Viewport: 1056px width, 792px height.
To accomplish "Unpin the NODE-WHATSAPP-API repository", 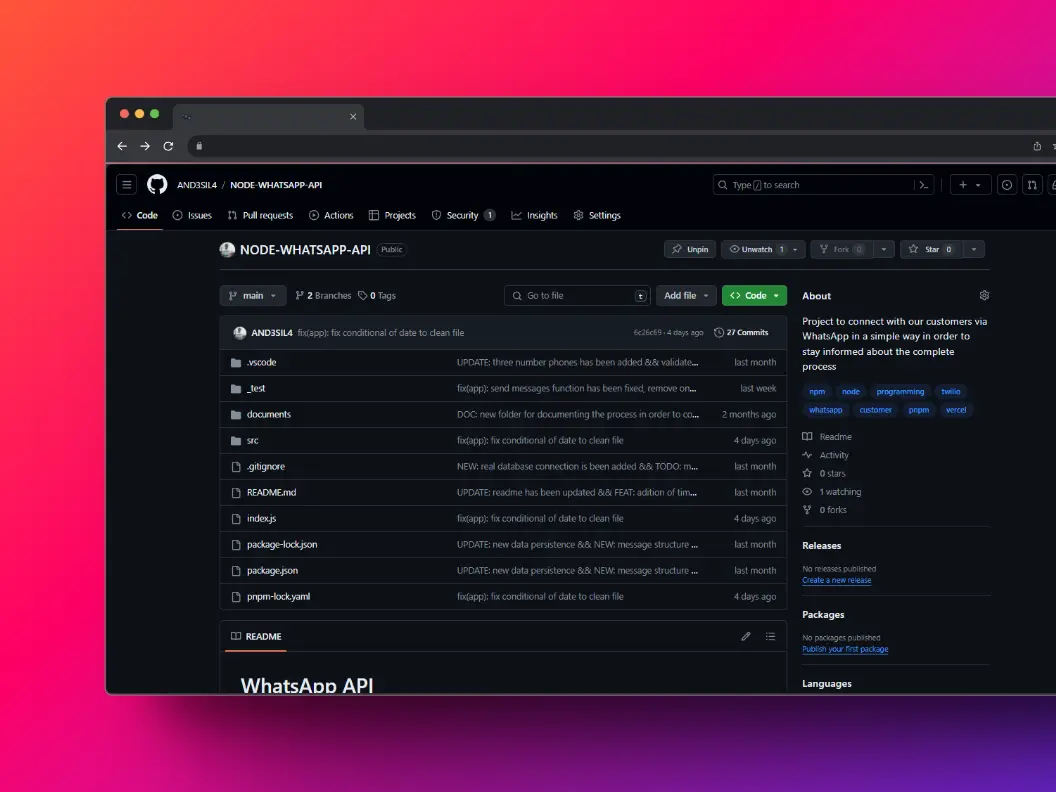I will click(x=689, y=249).
